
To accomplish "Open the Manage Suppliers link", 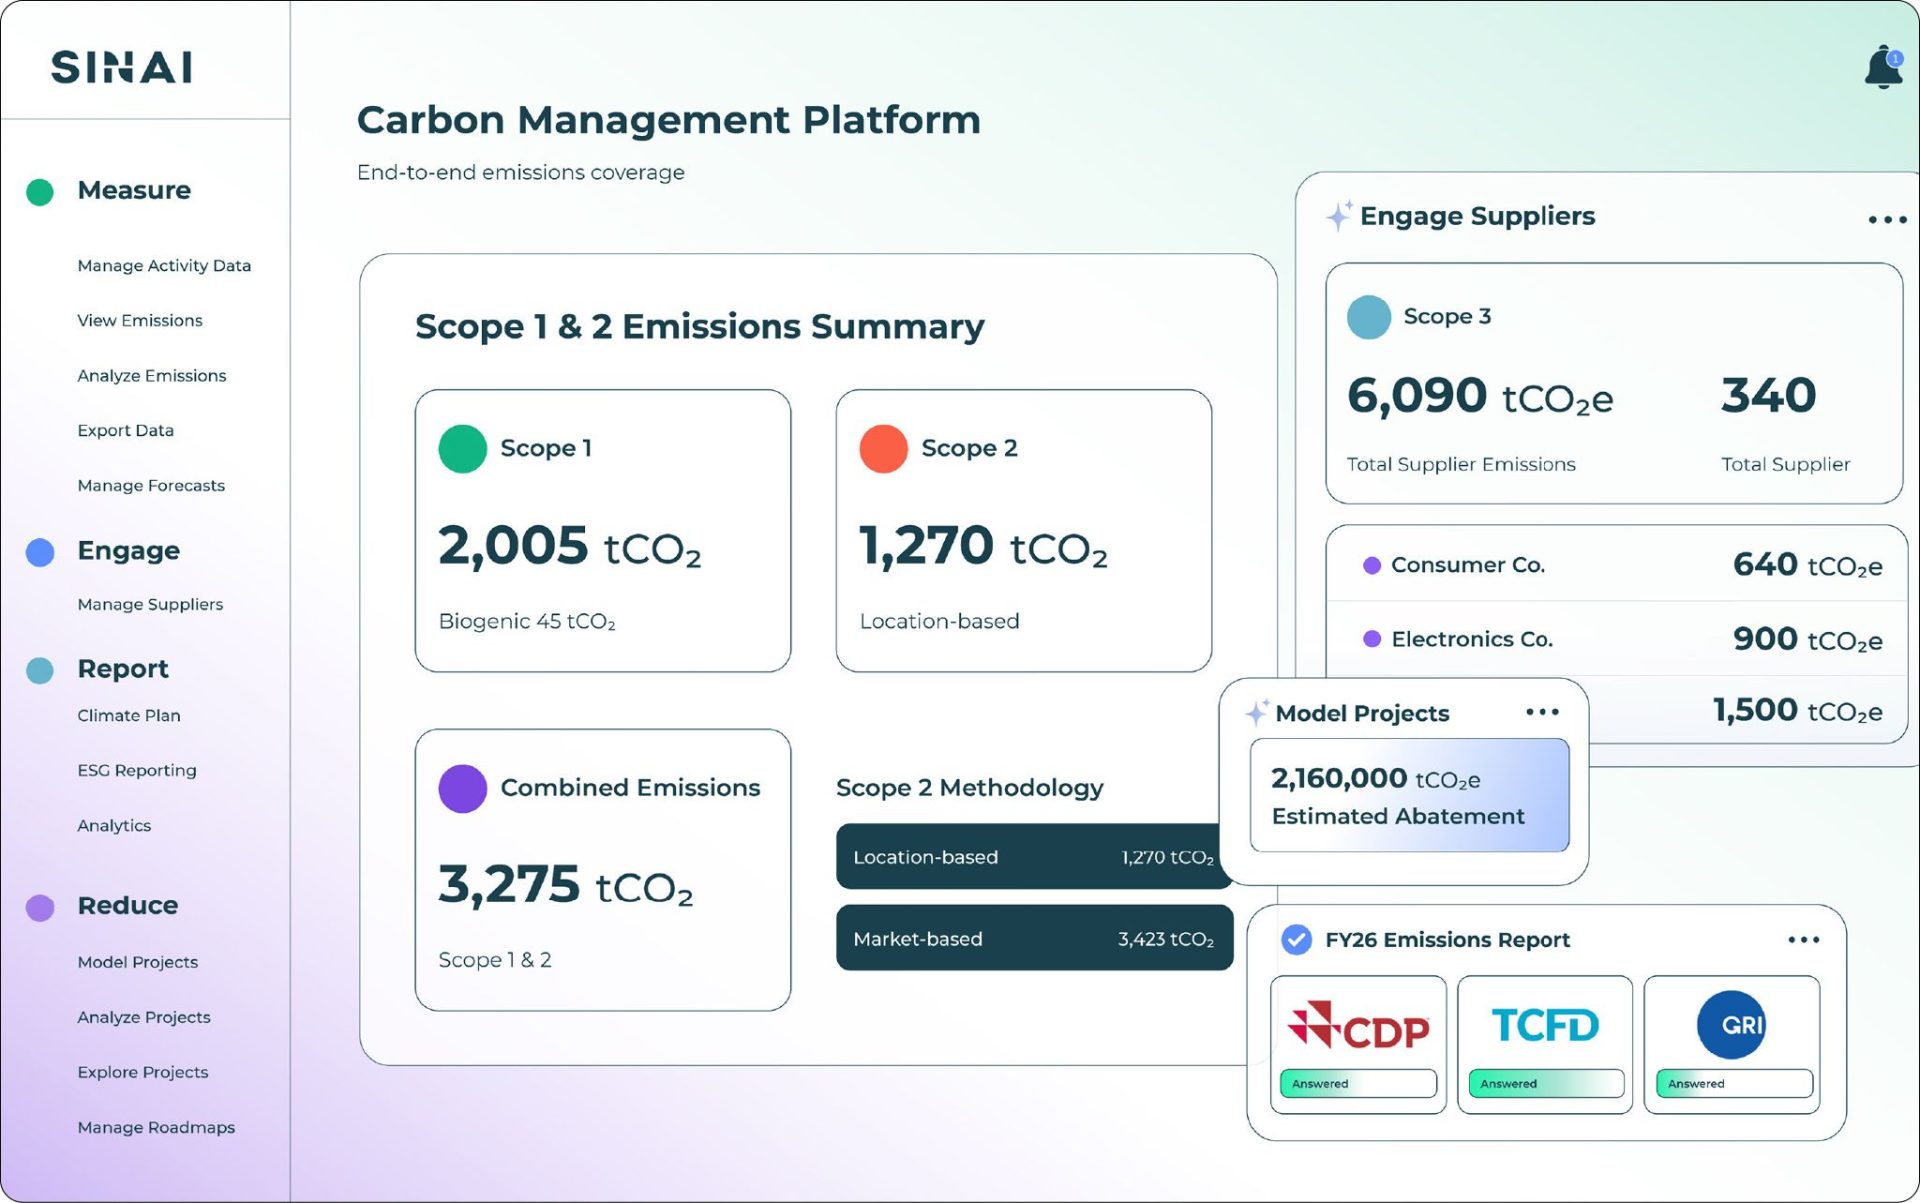I will point(150,604).
